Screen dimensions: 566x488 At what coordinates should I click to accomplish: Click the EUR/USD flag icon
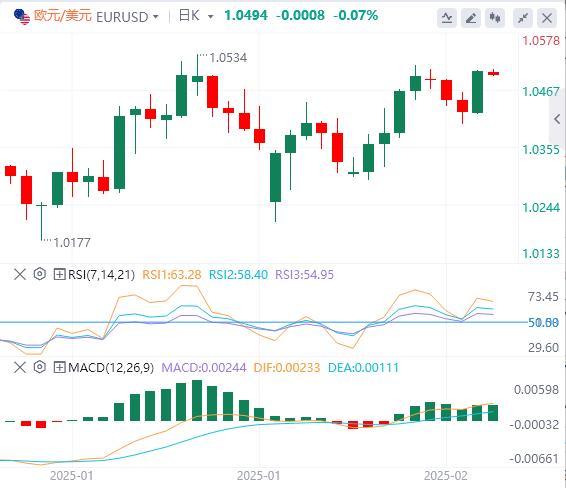click(x=22, y=17)
